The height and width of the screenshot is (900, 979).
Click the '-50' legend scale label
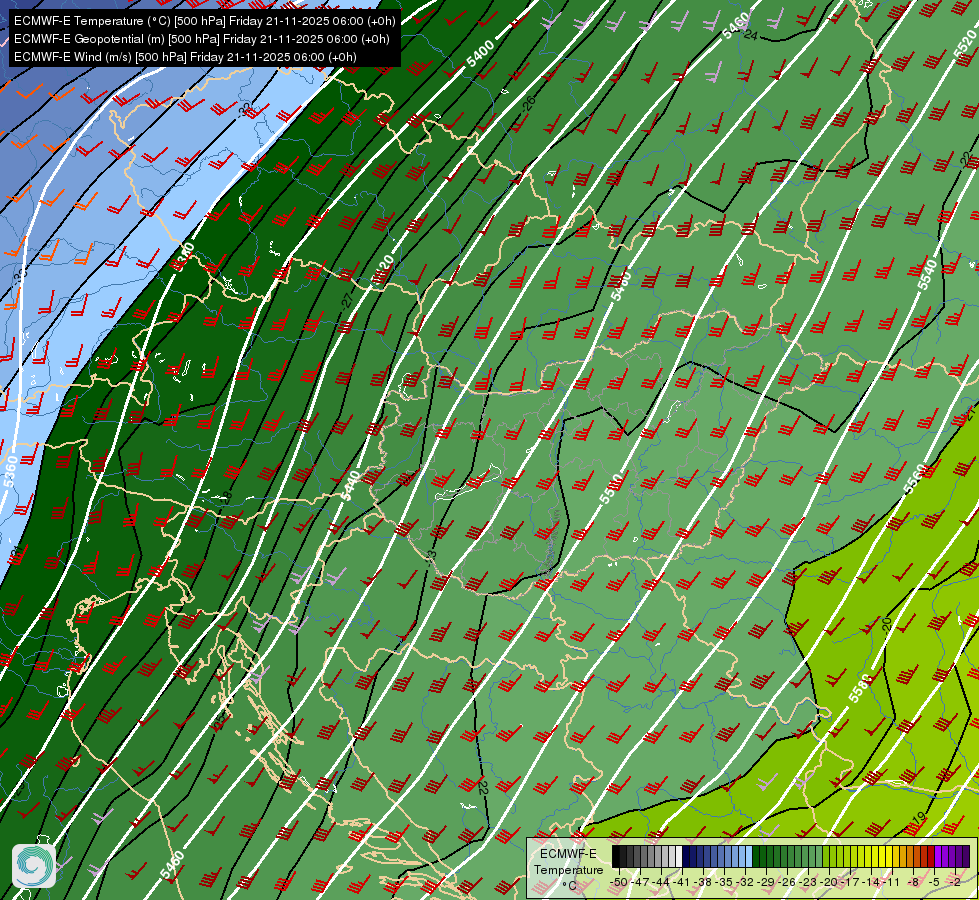click(x=618, y=882)
